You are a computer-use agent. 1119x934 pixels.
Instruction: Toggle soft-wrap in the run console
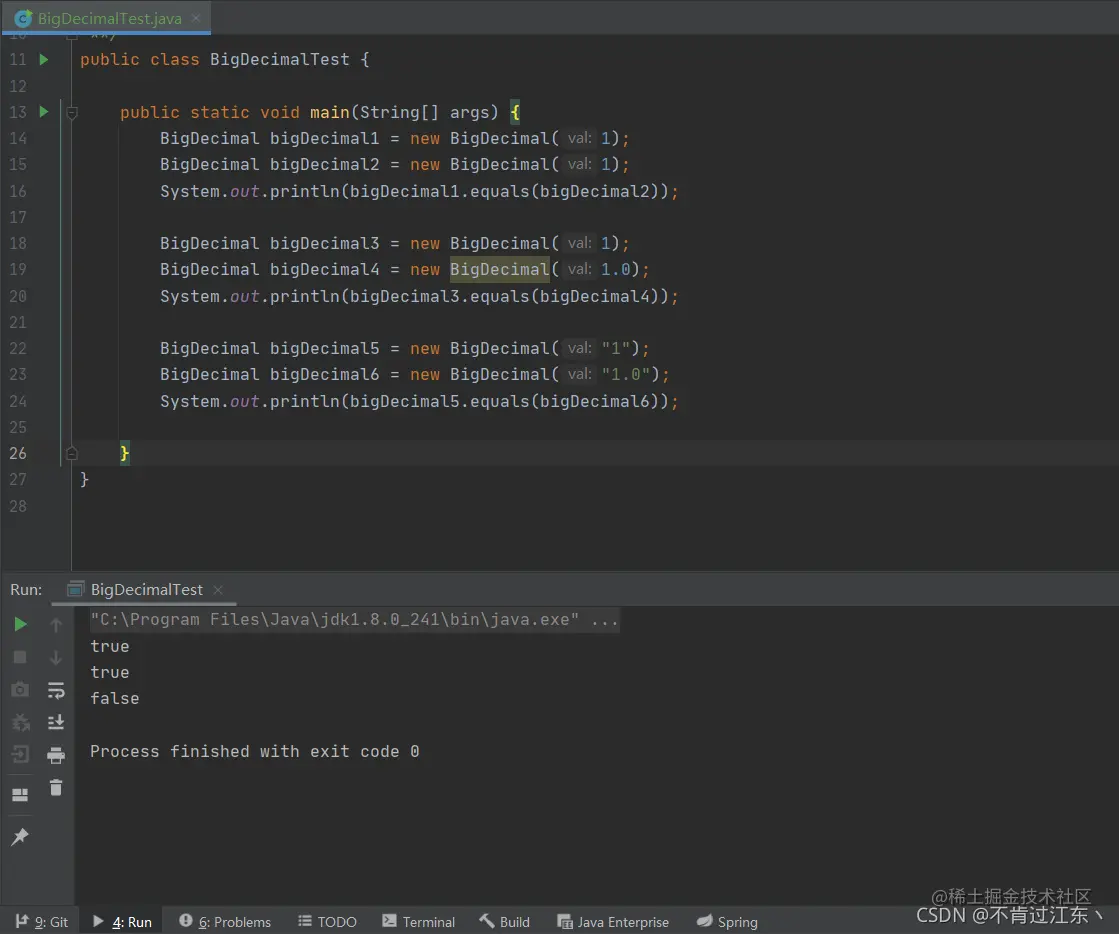[x=56, y=690]
